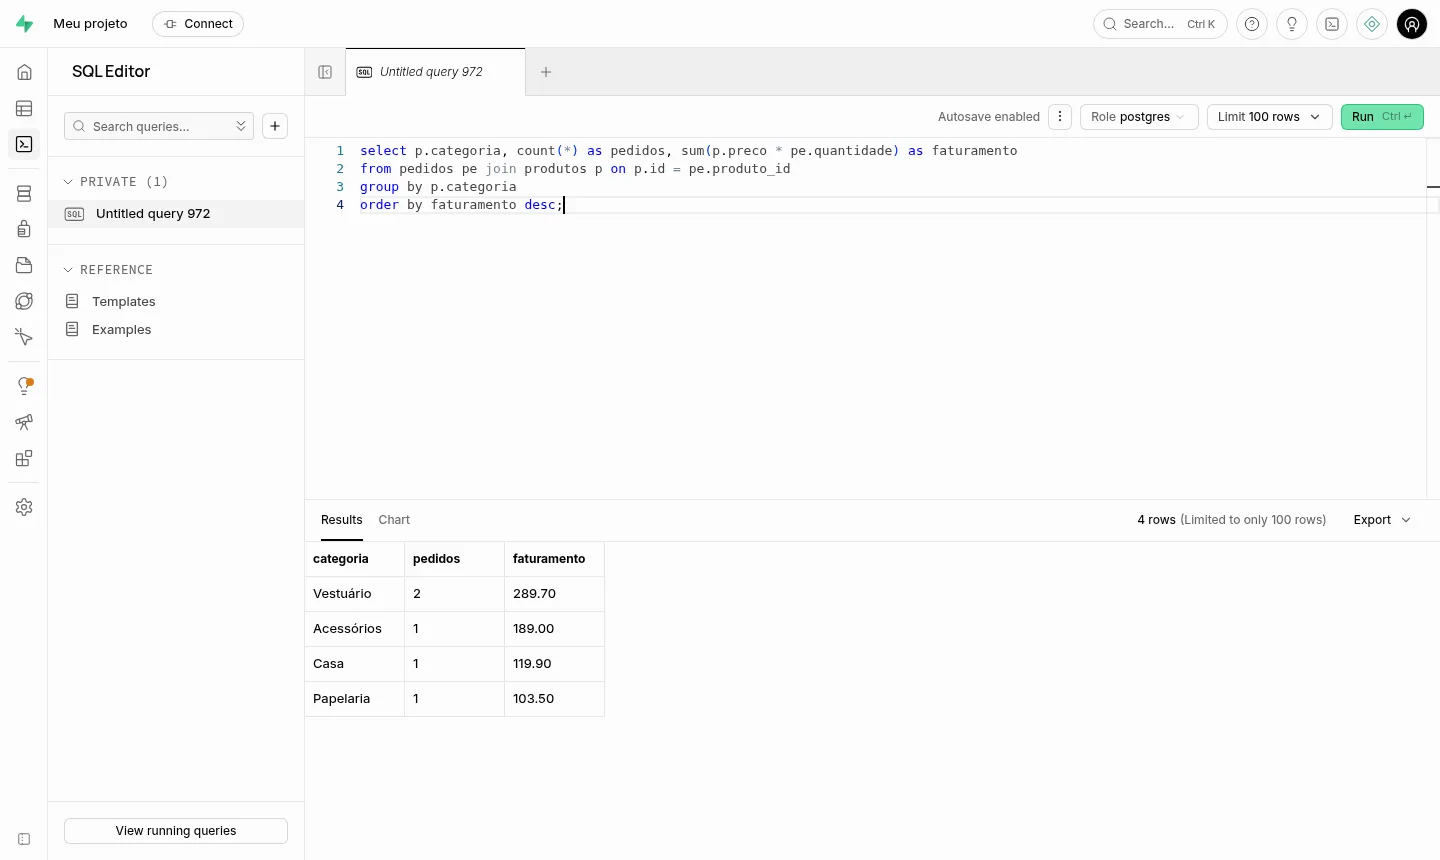
Task: Open Examples reference
Action: [x=176, y=330]
